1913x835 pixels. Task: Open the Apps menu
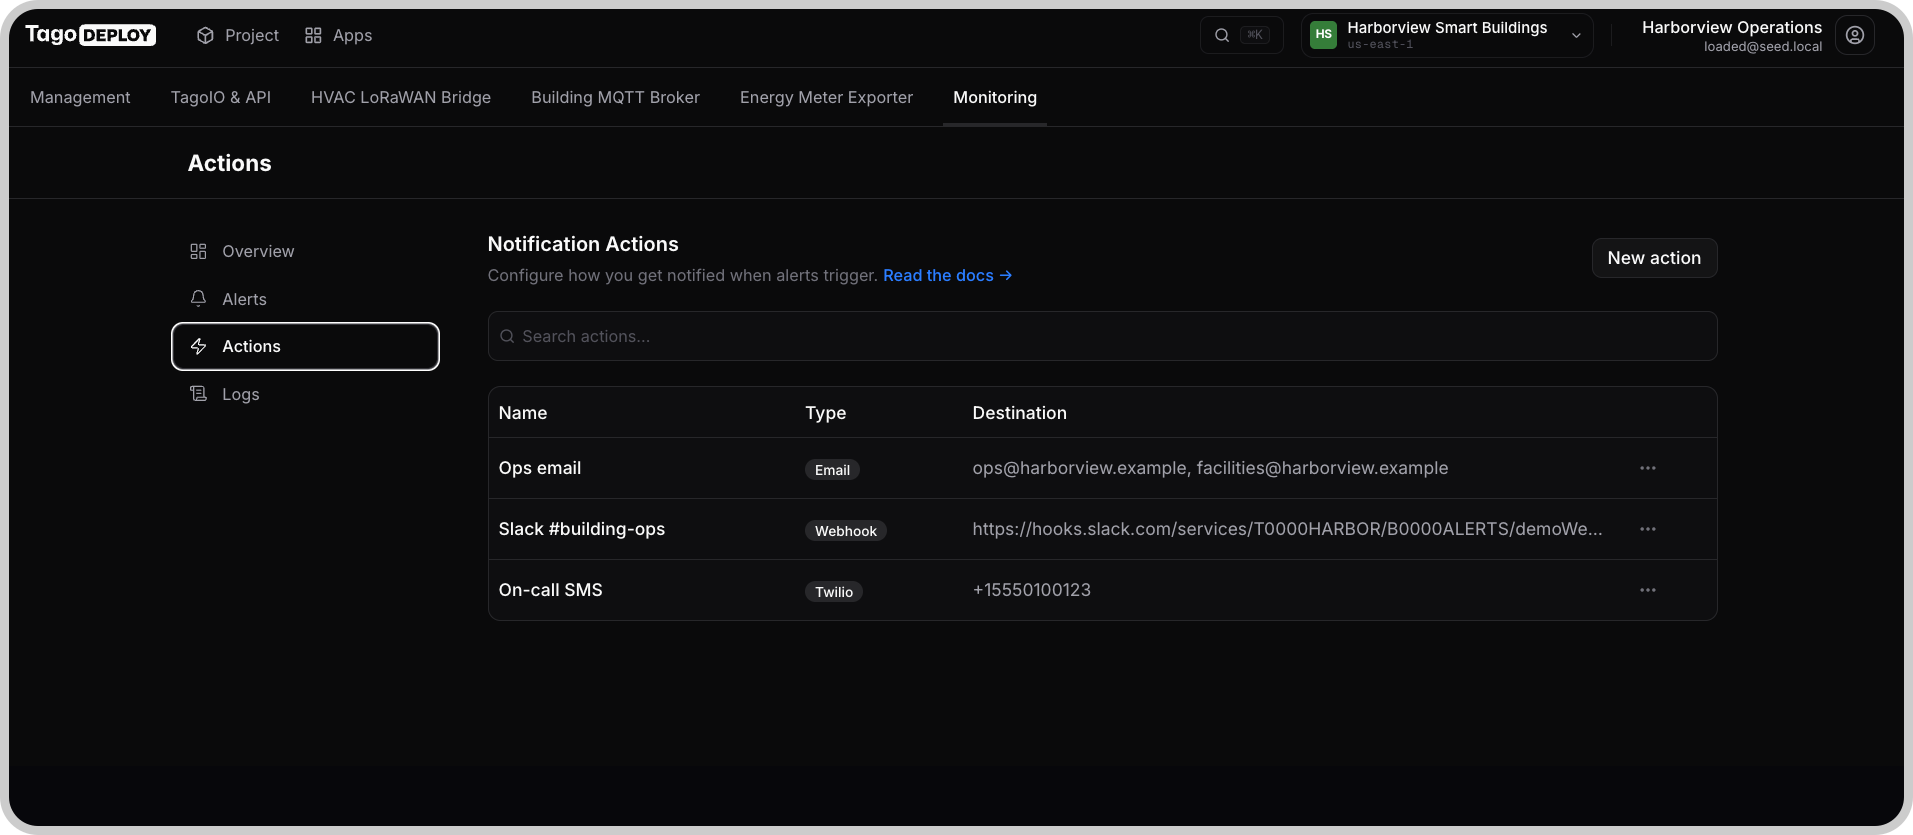pos(338,35)
